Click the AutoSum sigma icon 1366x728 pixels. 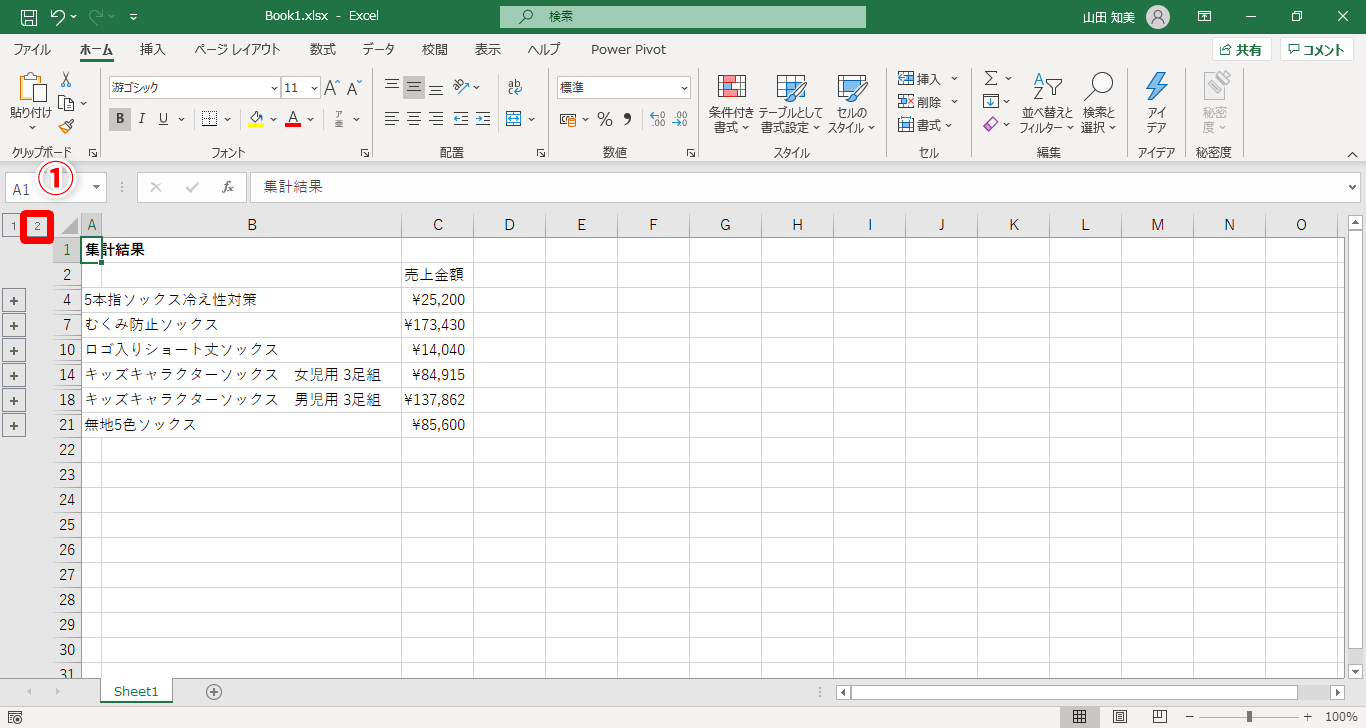[x=991, y=78]
